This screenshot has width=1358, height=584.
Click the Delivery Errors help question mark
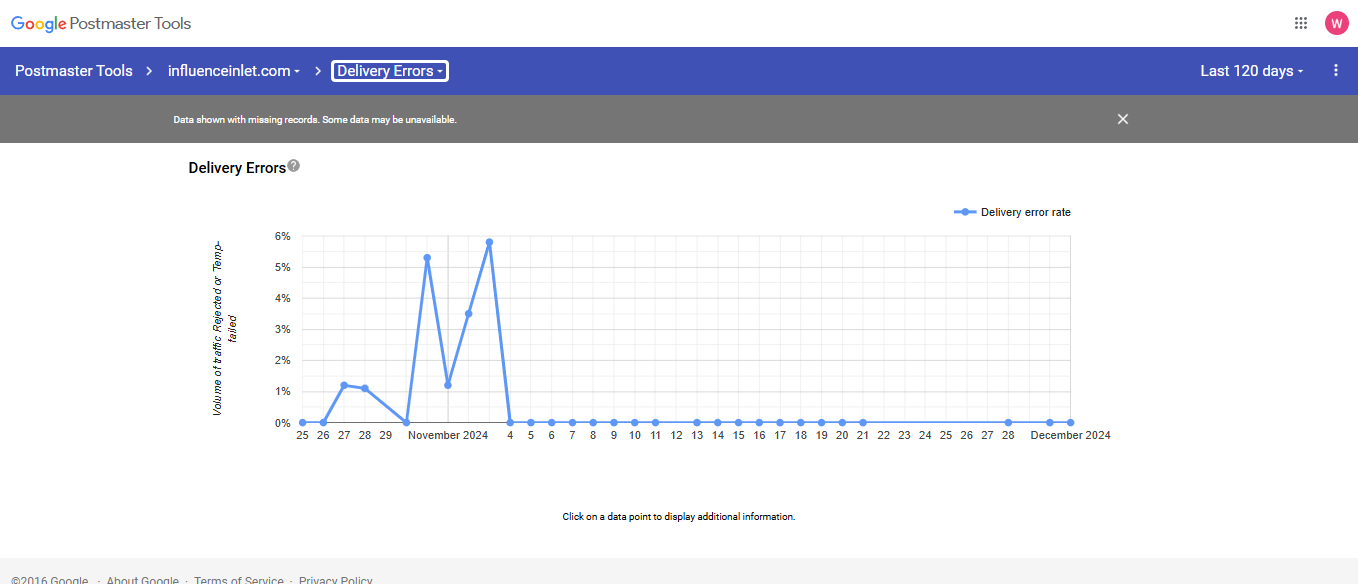pyautogui.click(x=294, y=166)
